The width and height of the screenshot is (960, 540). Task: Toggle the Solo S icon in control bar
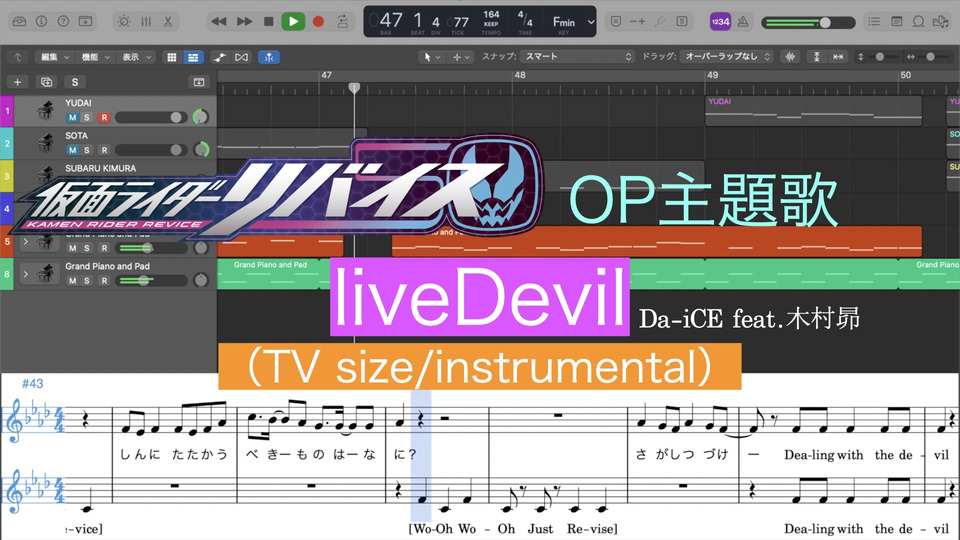[x=681, y=21]
